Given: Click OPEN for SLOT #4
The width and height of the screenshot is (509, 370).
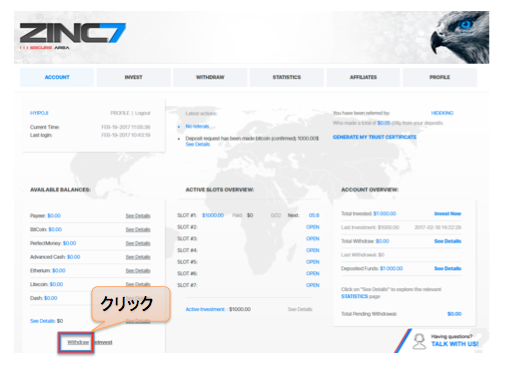Looking at the screenshot, I should 313,250.
